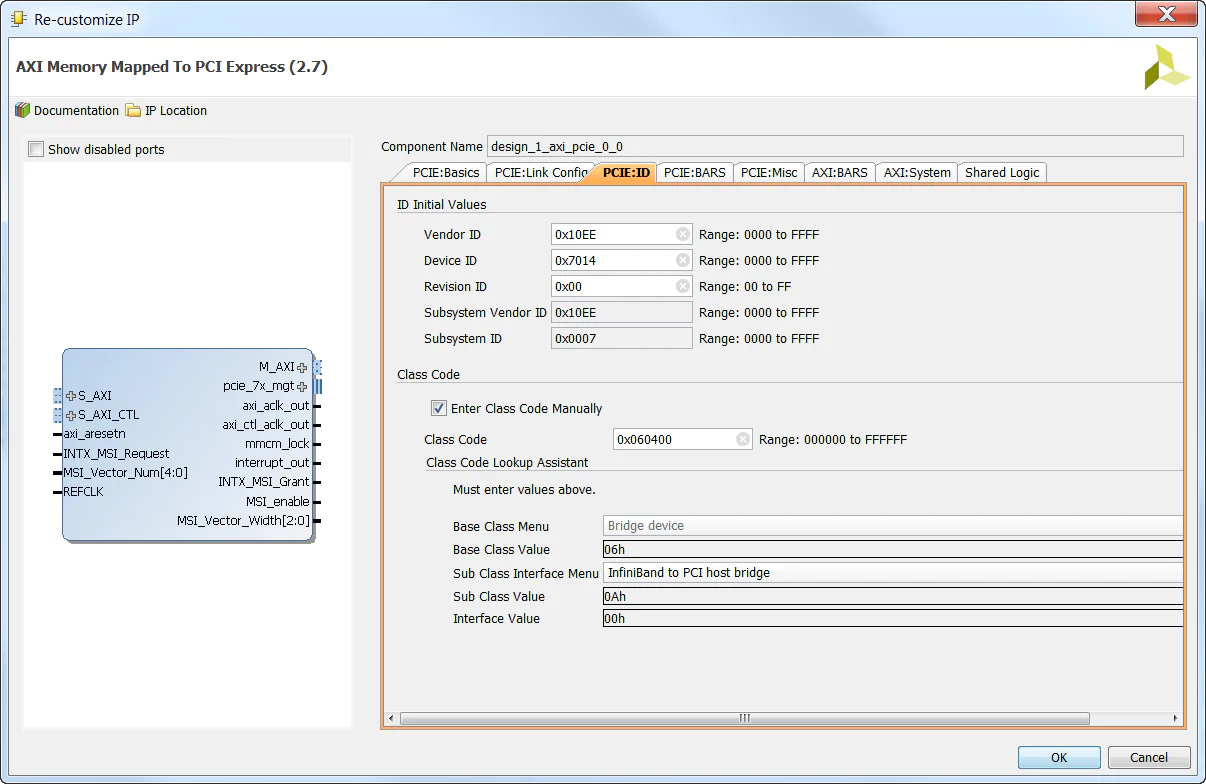
Task: Expand the M_AXI port on the block symbol
Action: (x=303, y=366)
